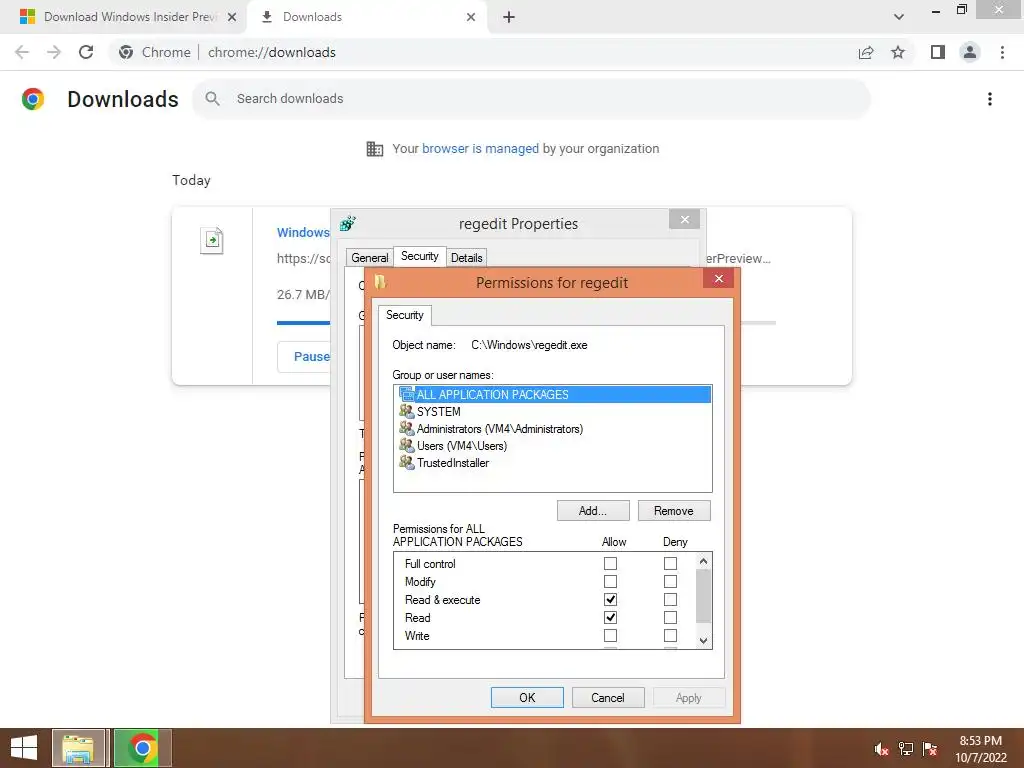Open Chrome's three-dot main menu
This screenshot has height=768, width=1024.
tap(1002, 52)
